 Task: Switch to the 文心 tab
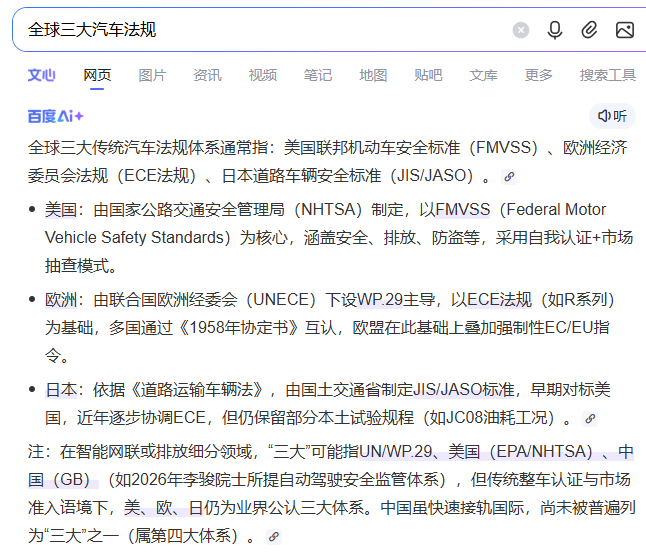[41, 75]
